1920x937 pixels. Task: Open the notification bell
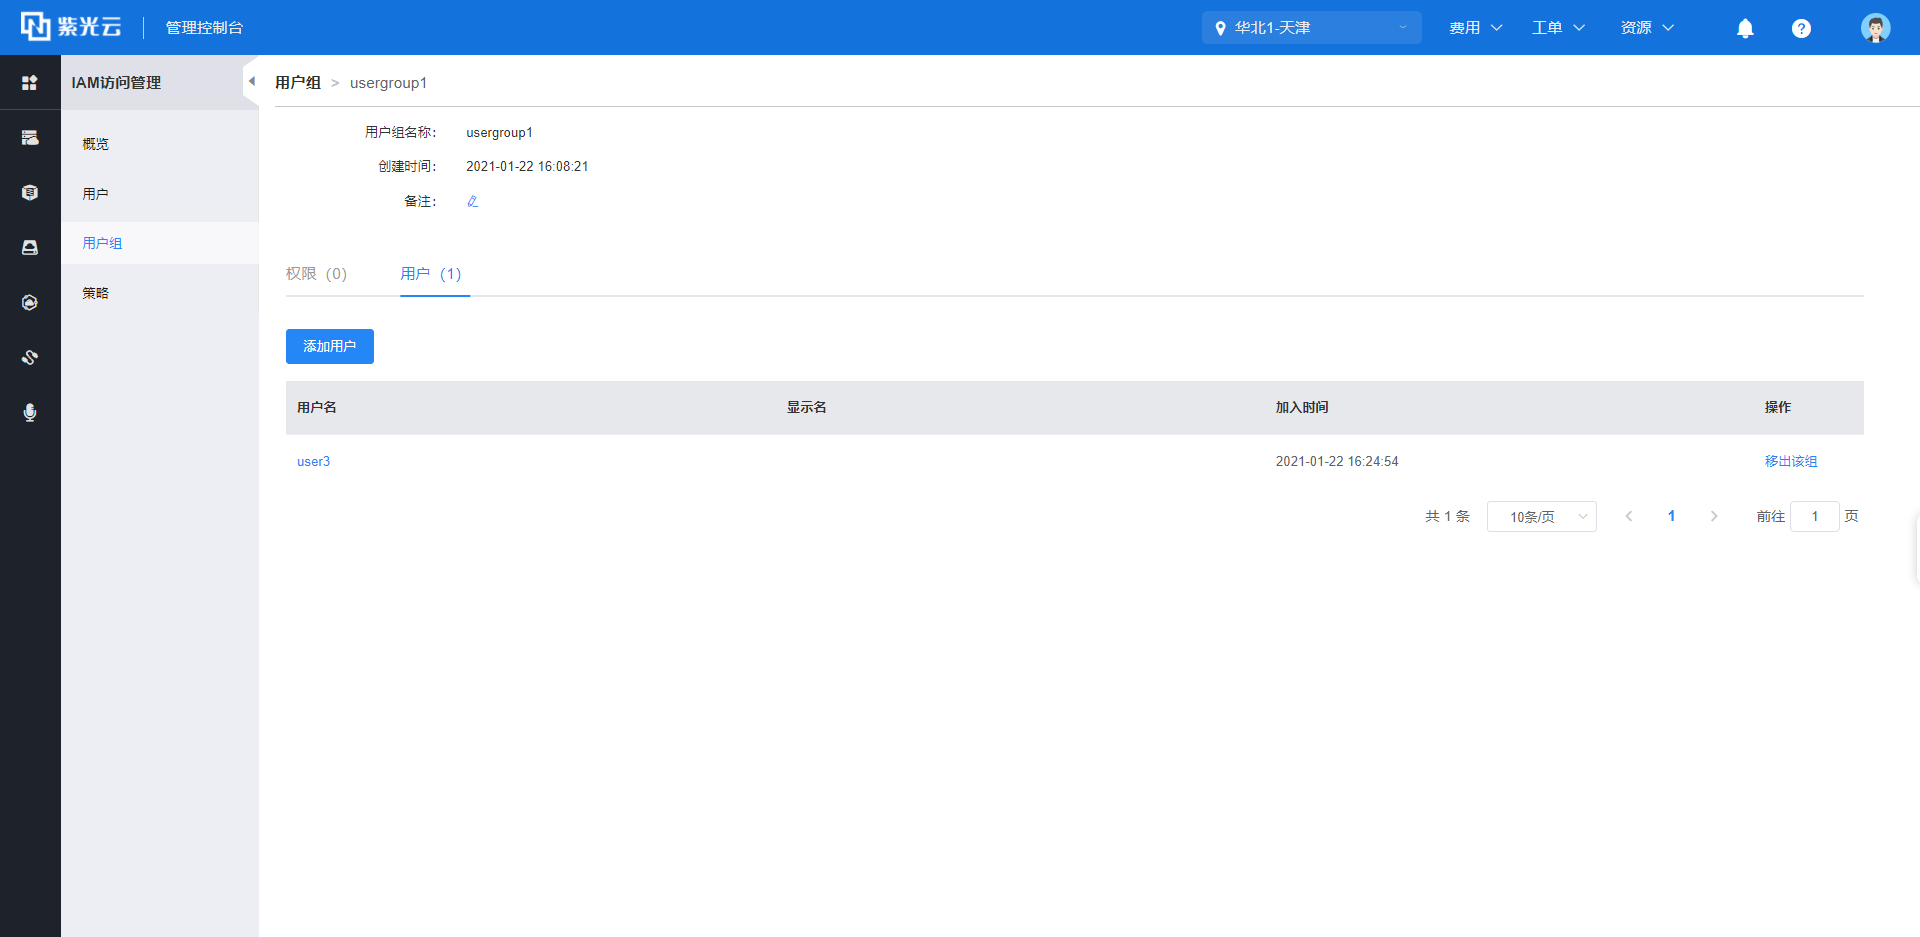point(1745,28)
